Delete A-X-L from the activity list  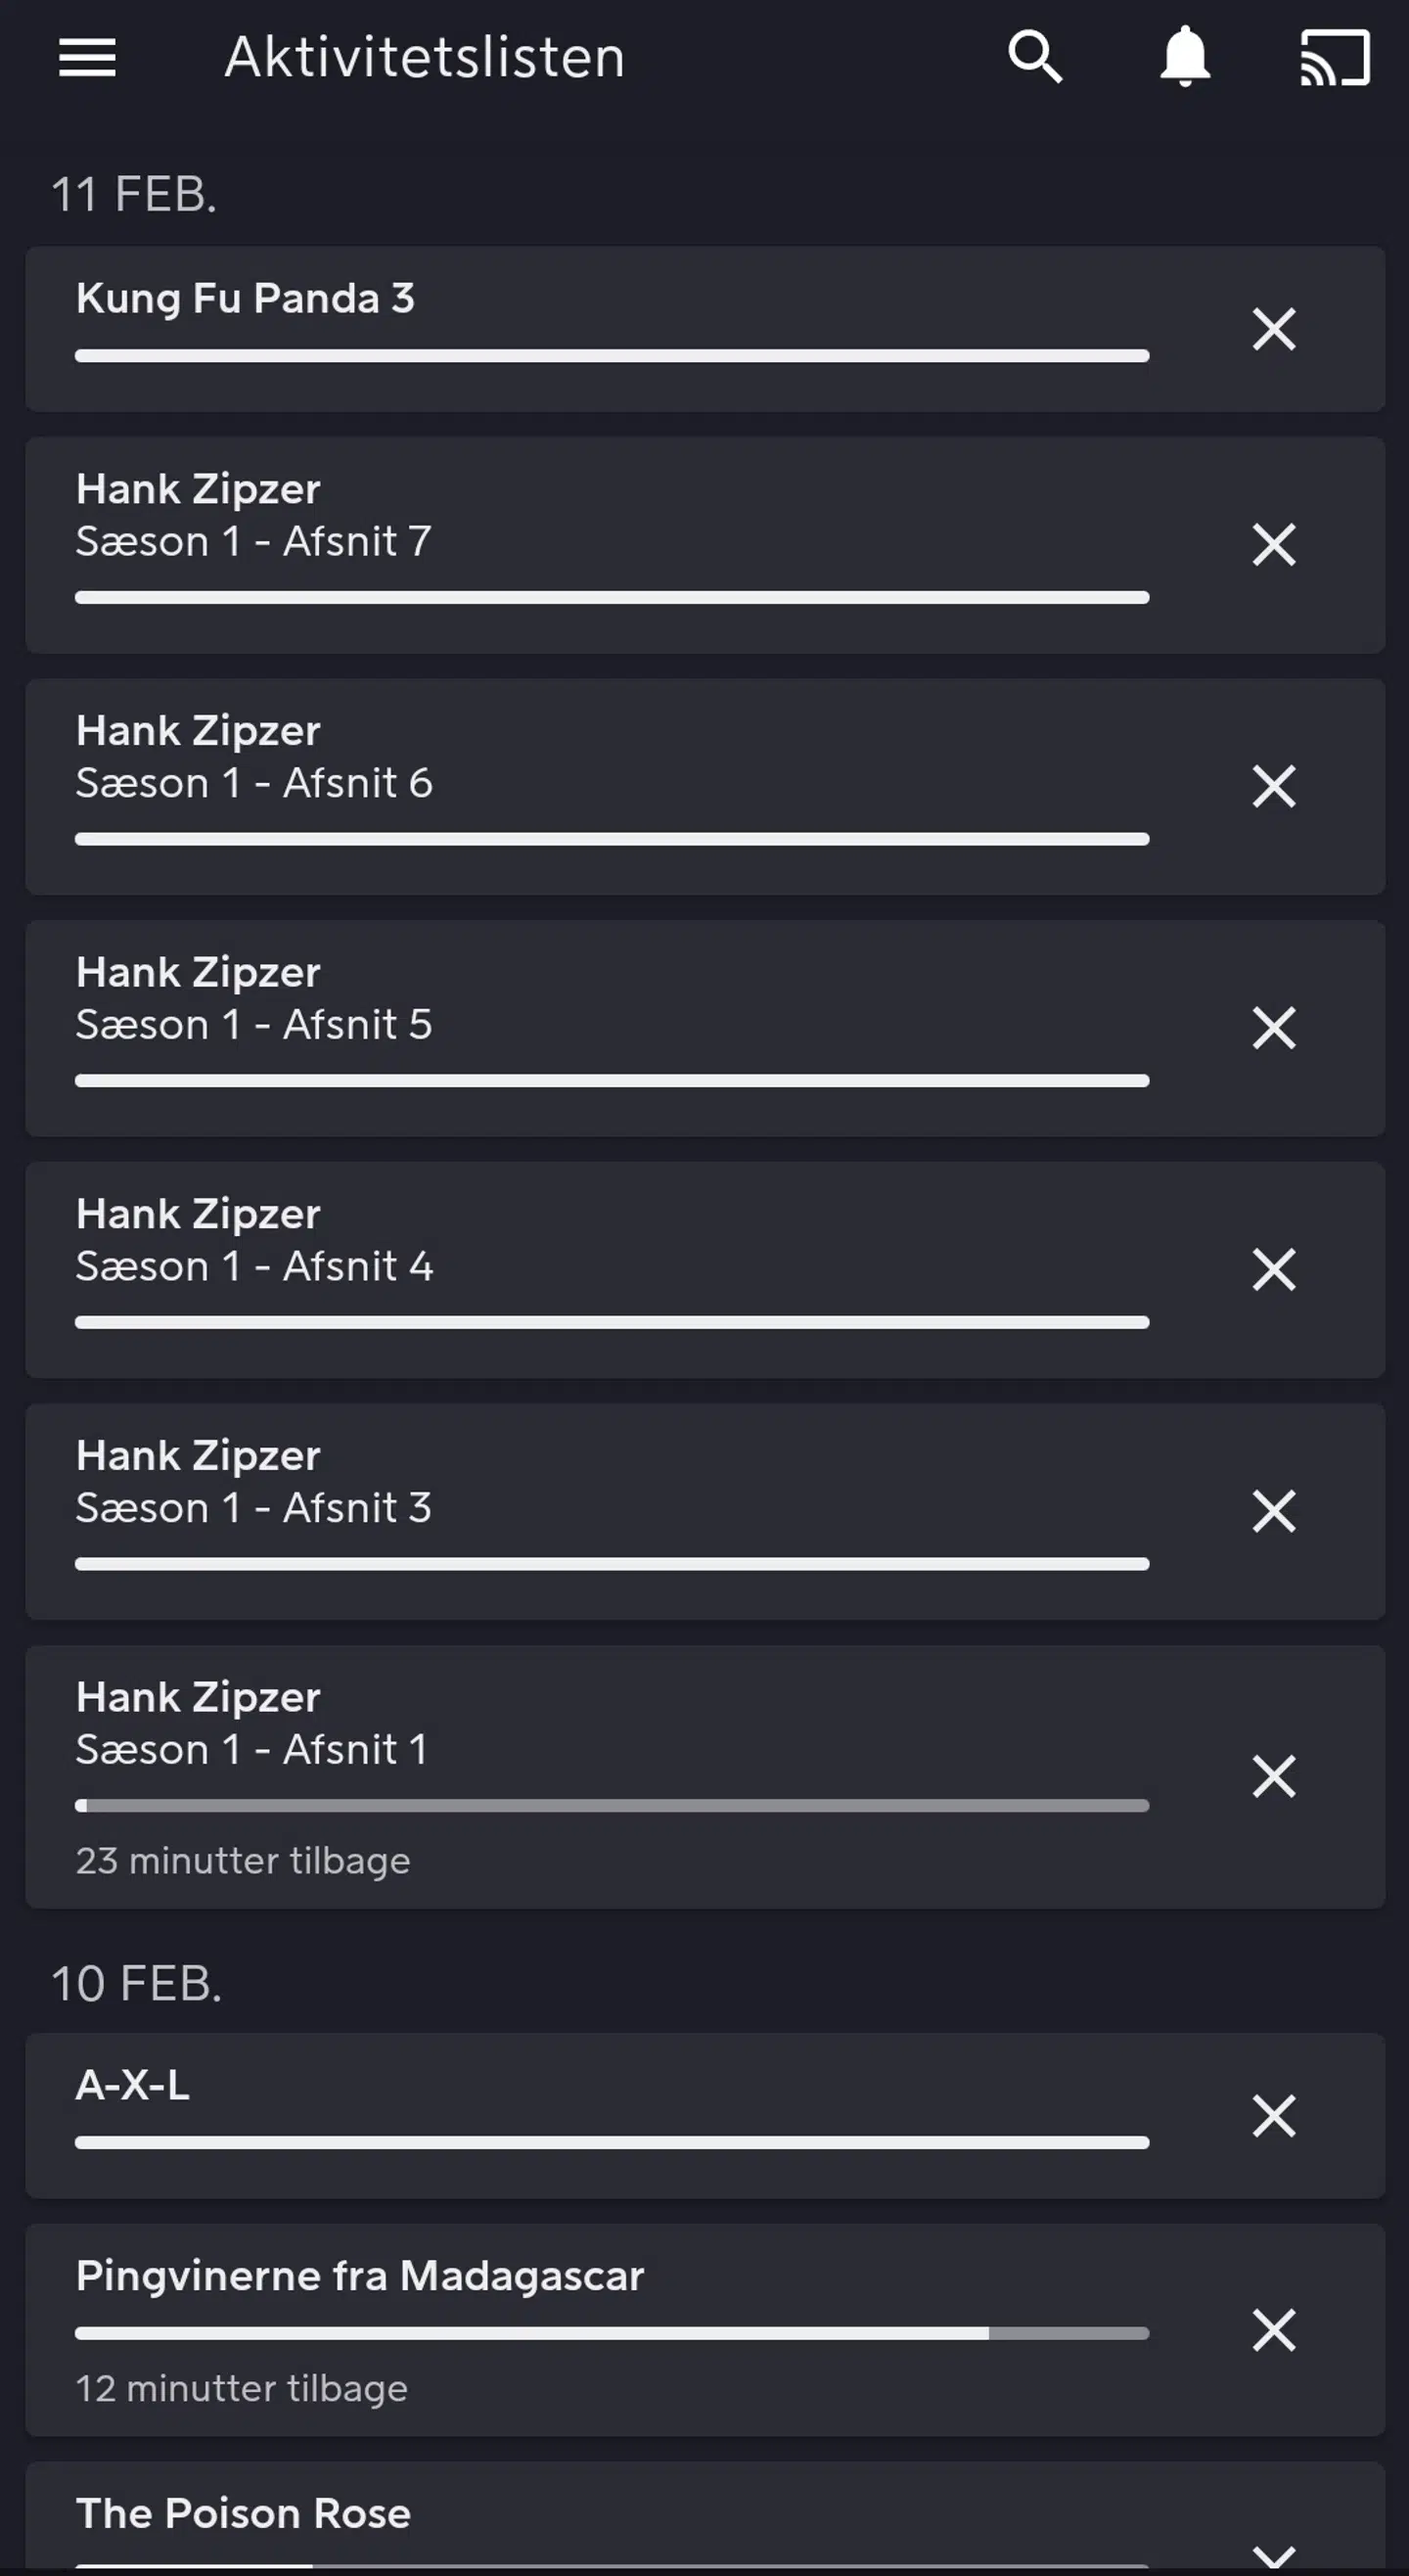[x=1274, y=2116]
